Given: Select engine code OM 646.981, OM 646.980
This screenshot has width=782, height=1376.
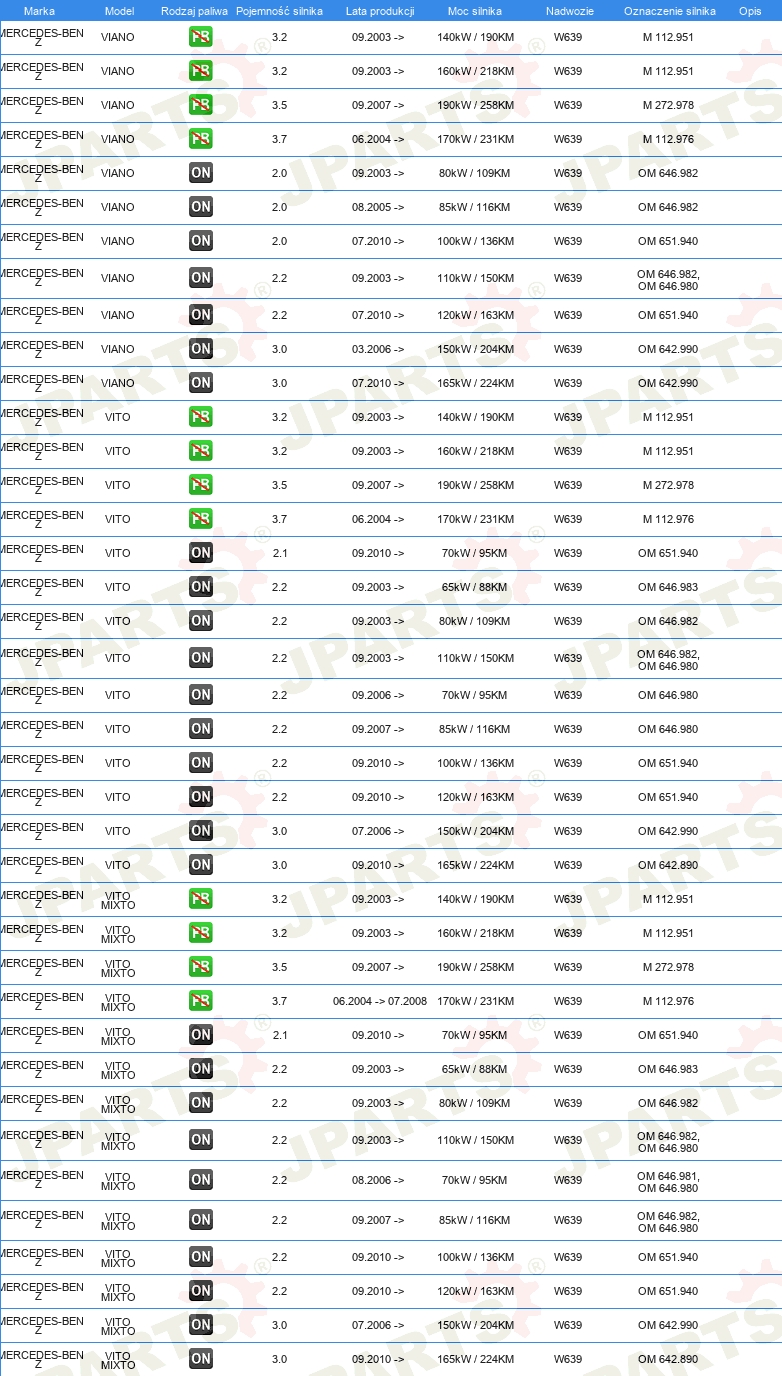Looking at the screenshot, I should [668, 1181].
